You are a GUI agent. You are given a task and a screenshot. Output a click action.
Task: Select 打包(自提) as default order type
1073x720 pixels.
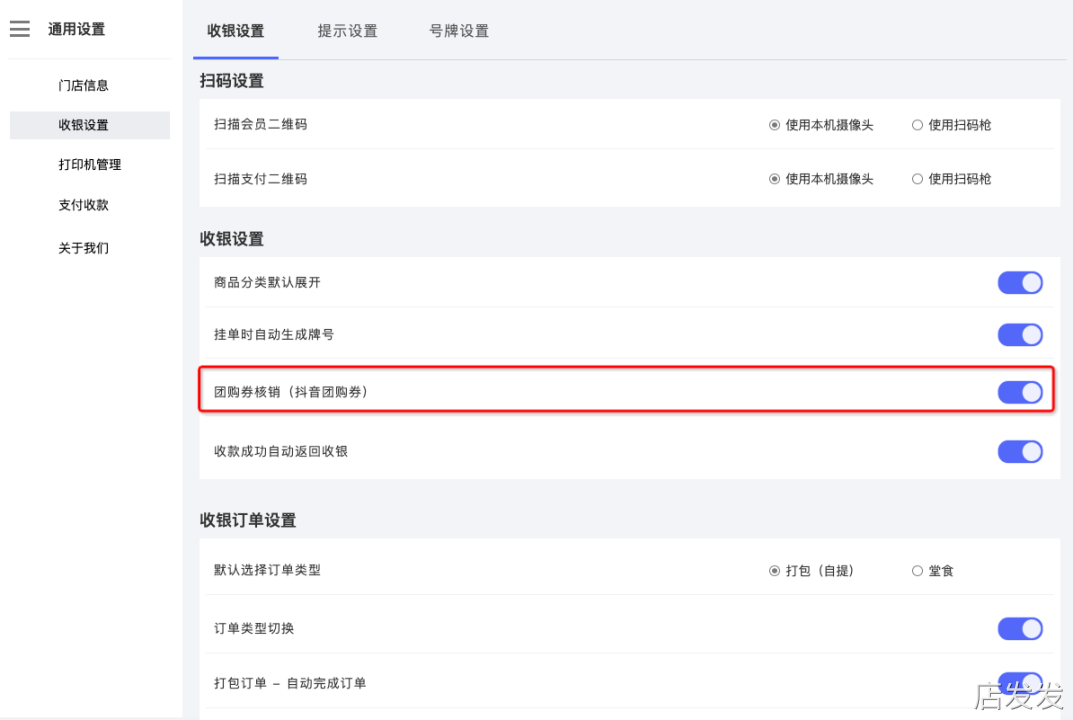[x=774, y=571]
